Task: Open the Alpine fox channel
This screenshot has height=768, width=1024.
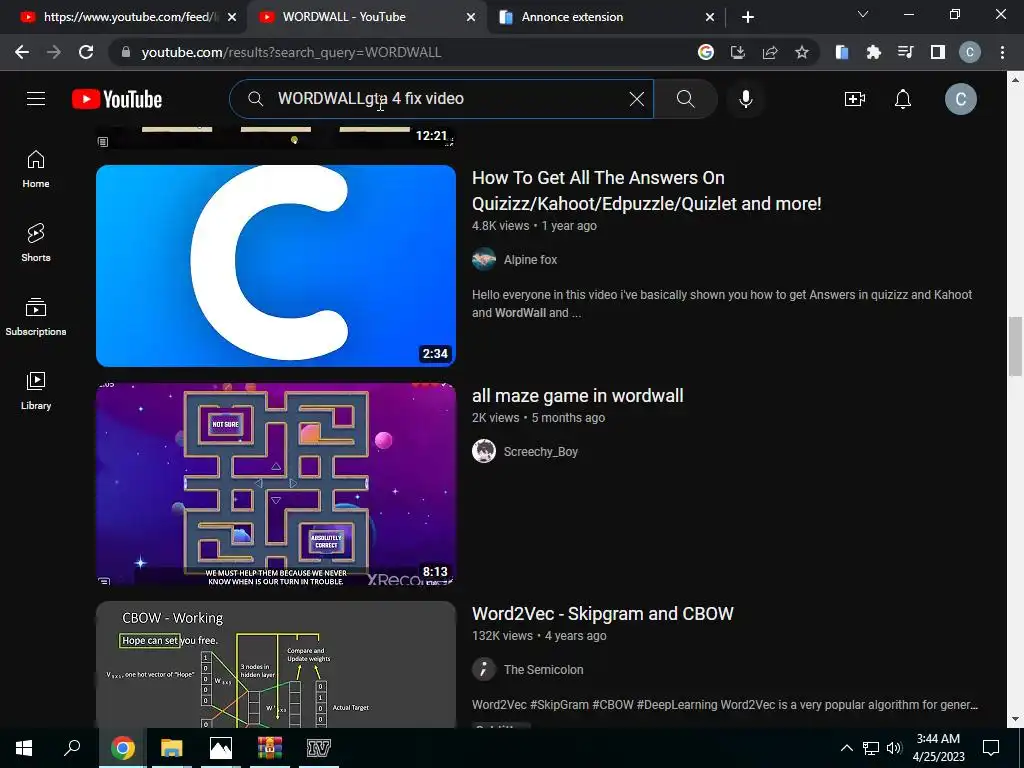Action: tap(530, 259)
